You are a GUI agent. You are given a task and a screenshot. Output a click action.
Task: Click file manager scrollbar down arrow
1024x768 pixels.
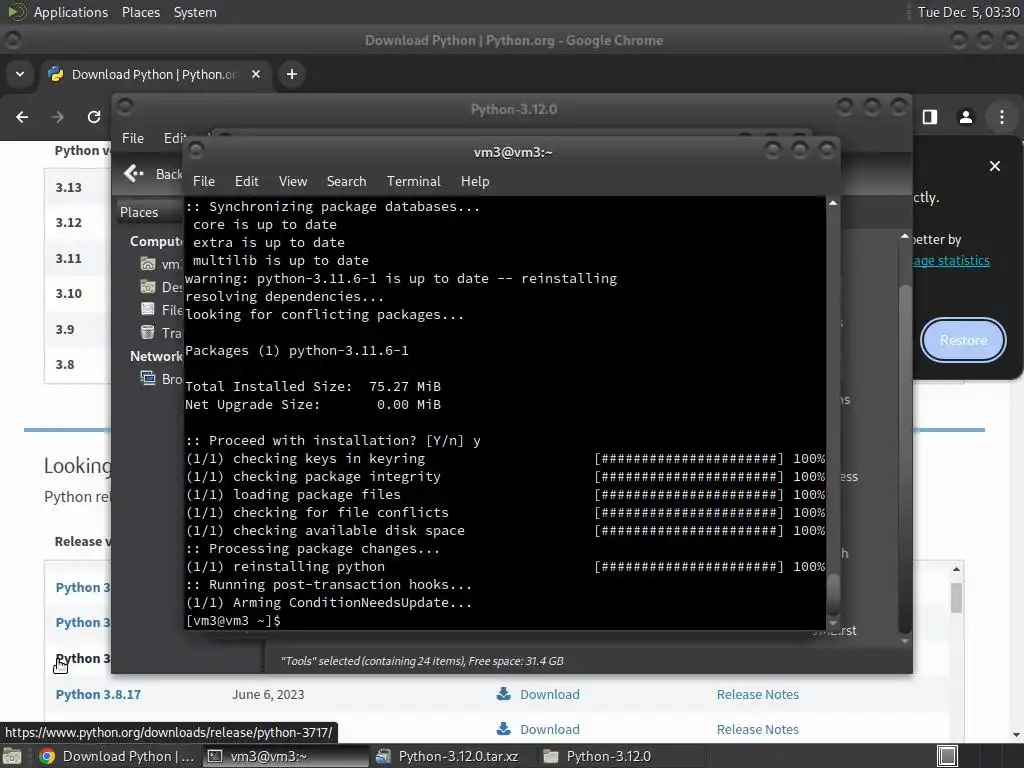[904, 641]
